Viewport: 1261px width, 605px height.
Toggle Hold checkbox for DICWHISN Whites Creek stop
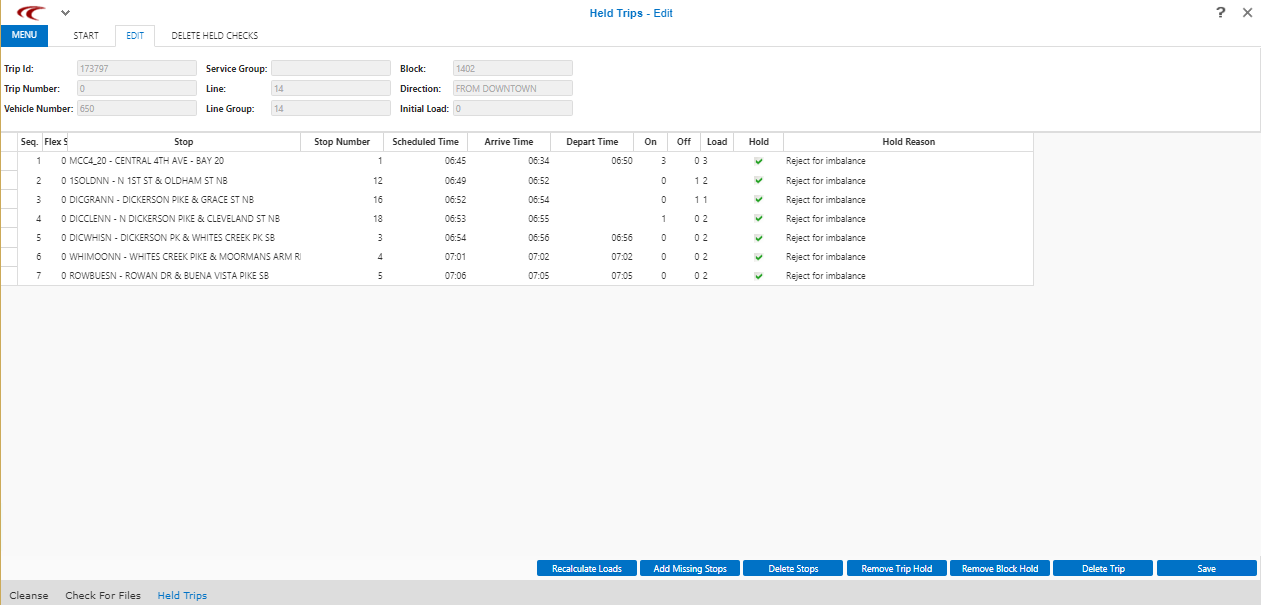click(x=758, y=238)
